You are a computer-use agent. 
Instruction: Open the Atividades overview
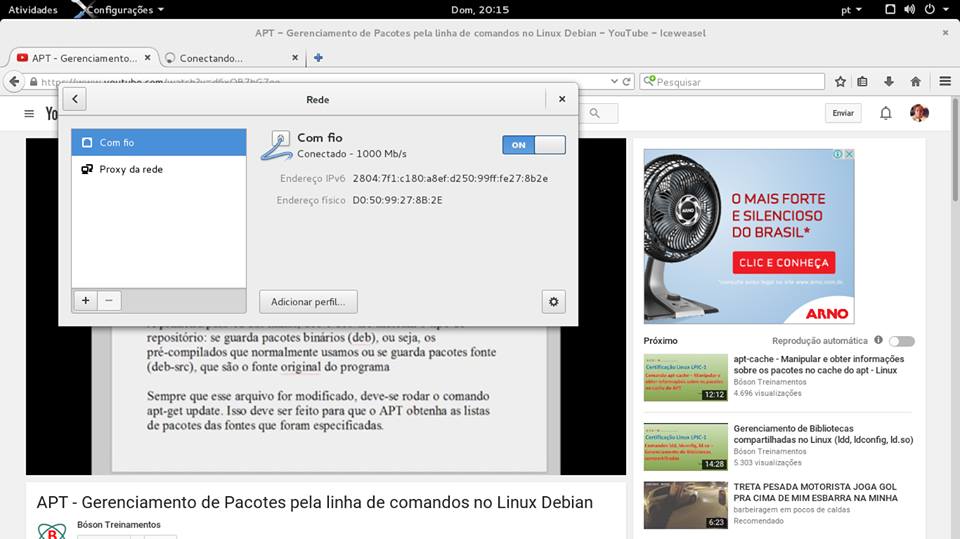[x=32, y=10]
